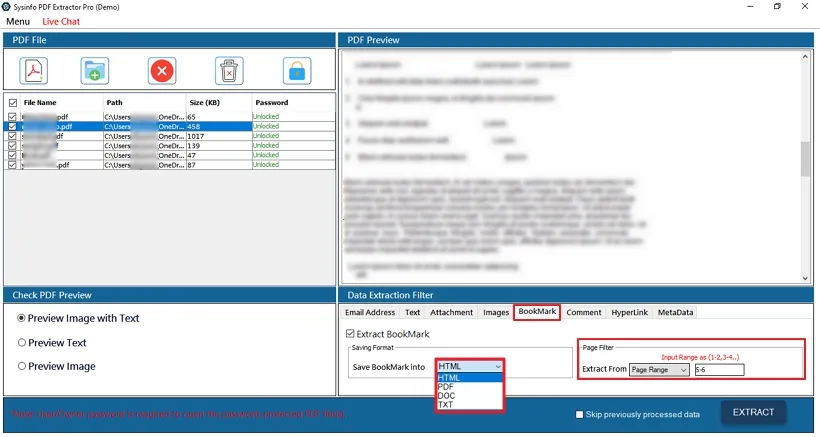The height and width of the screenshot is (437, 820).
Task: Click the Add folder icon
Action: (95, 71)
